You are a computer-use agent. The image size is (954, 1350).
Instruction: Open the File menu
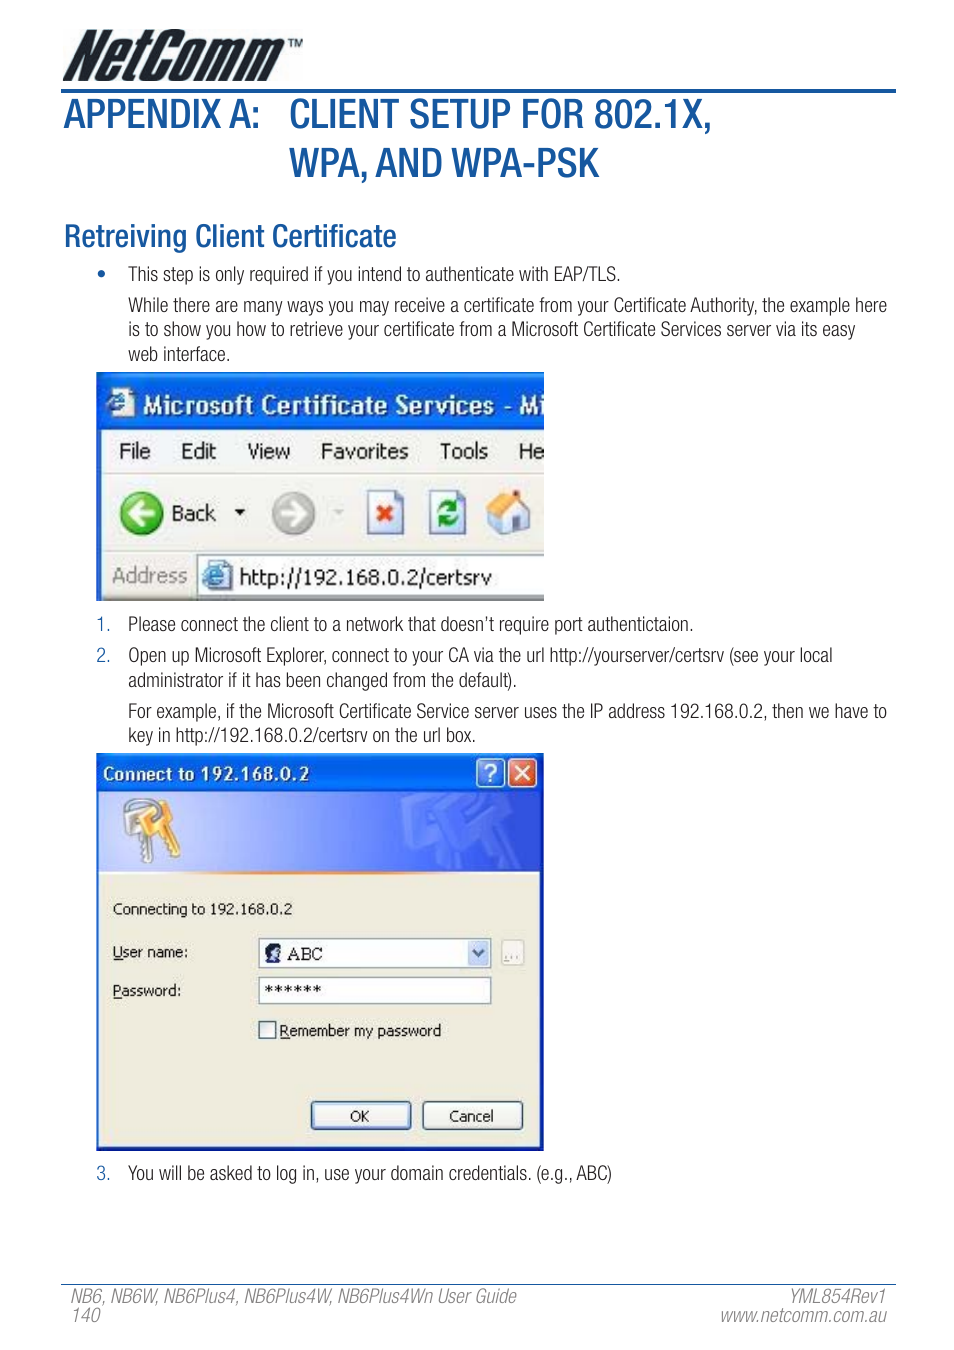(134, 452)
